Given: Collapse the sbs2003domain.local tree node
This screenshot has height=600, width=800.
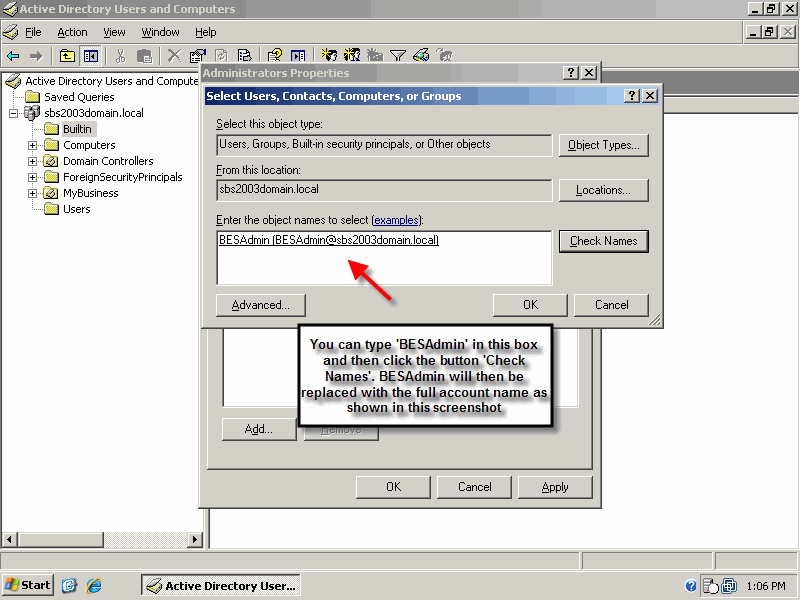Looking at the screenshot, I should pyautogui.click(x=13, y=113).
